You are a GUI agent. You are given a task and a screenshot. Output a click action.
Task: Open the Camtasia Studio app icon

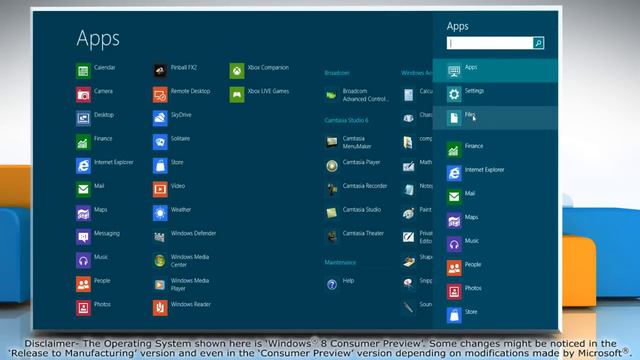331,213
